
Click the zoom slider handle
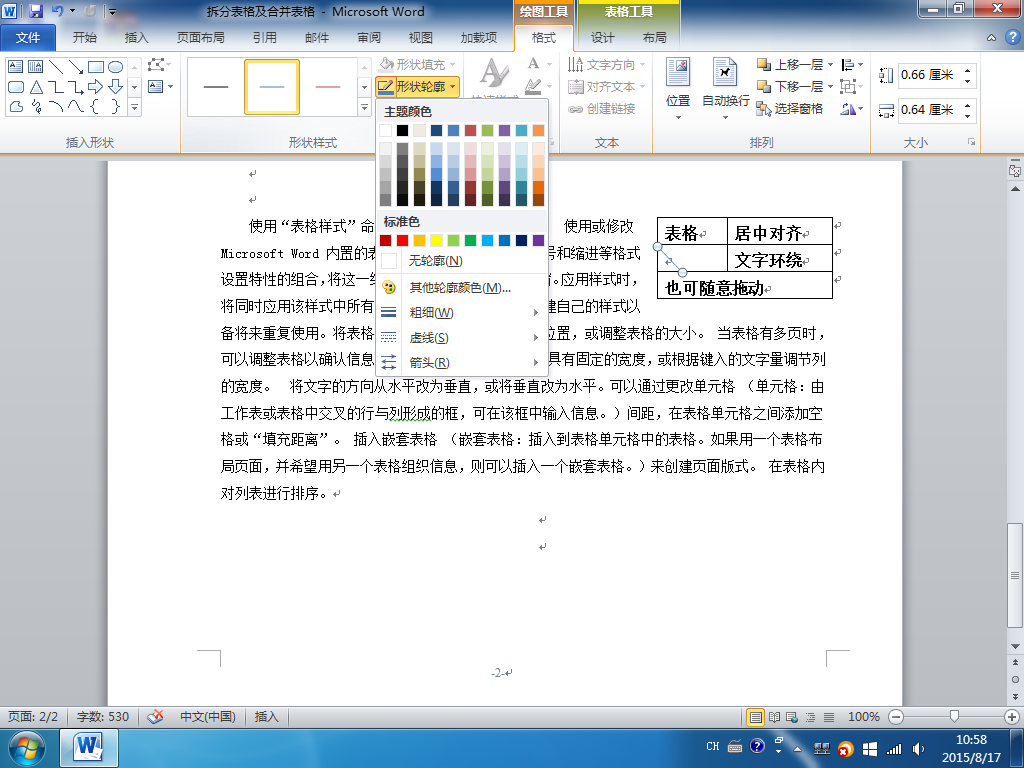[954, 716]
